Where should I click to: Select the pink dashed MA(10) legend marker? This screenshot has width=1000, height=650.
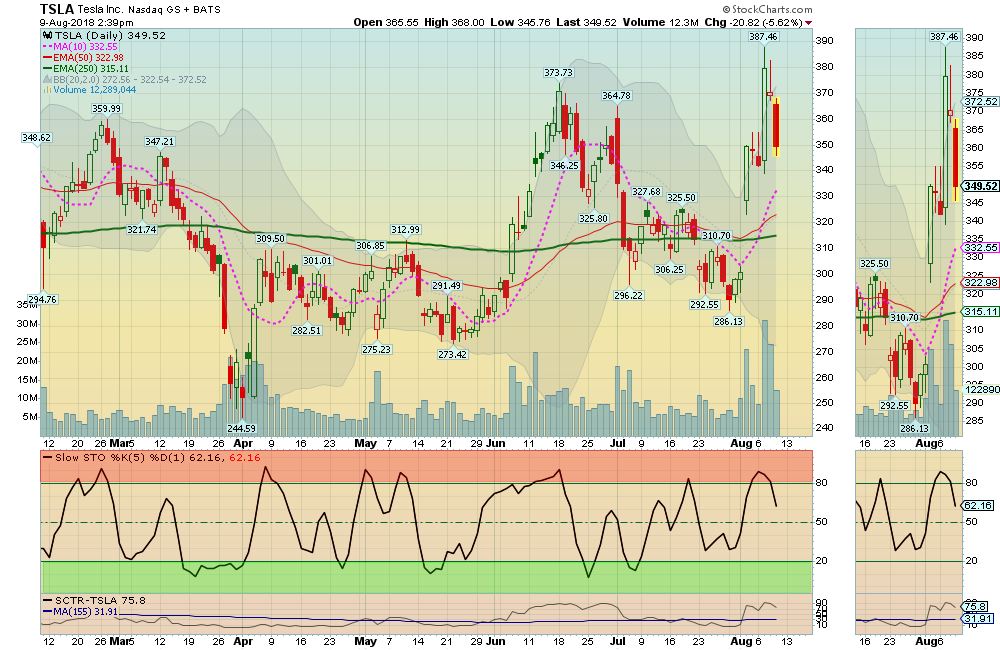pos(47,47)
